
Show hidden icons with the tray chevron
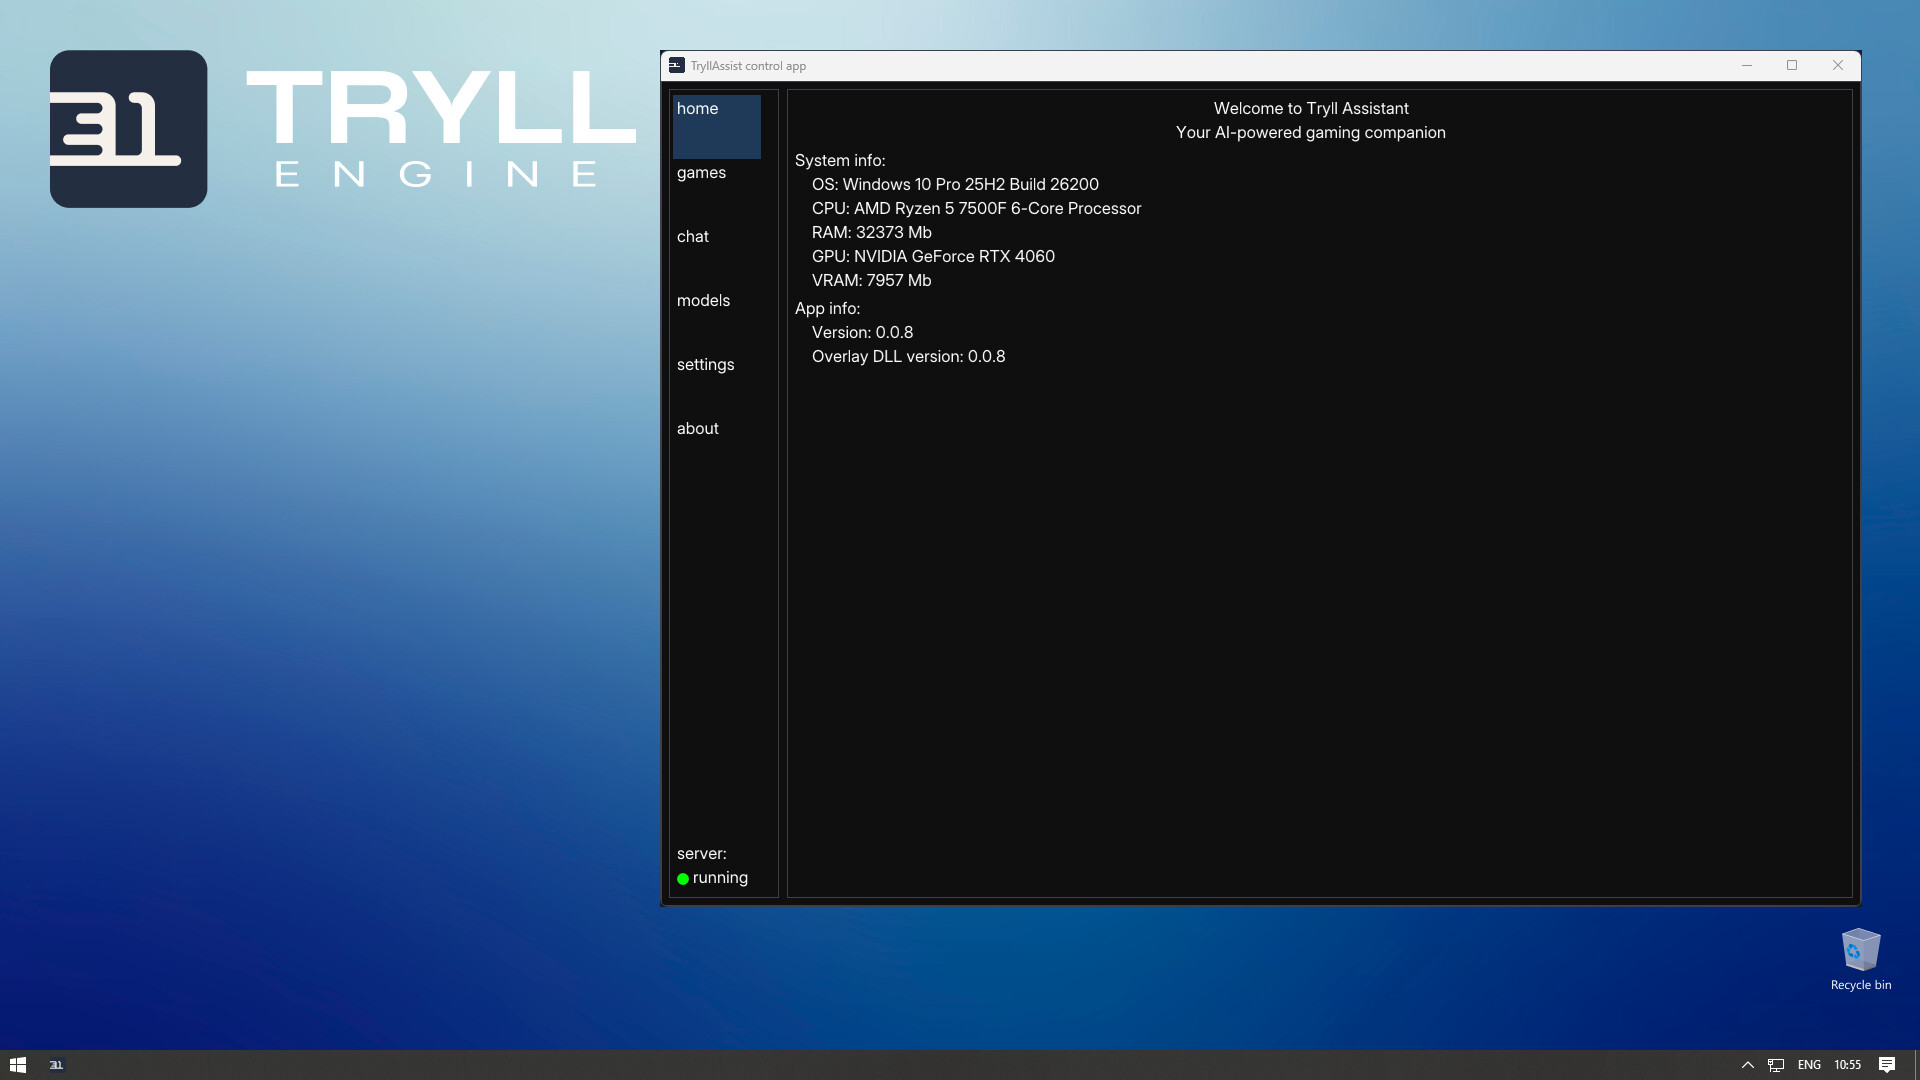click(1748, 1064)
